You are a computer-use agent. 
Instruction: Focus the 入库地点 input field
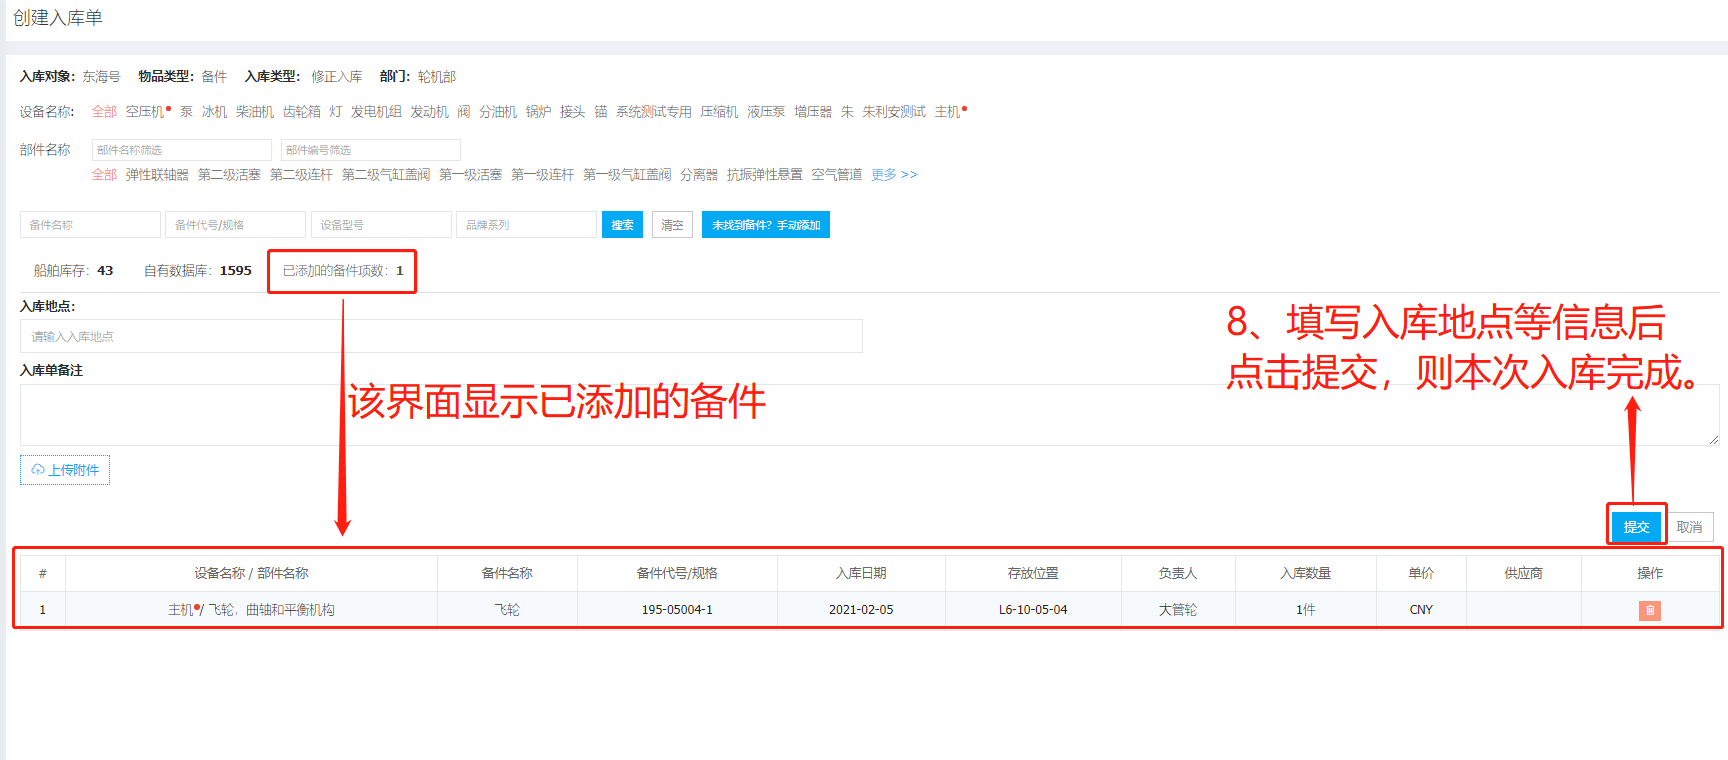point(441,336)
